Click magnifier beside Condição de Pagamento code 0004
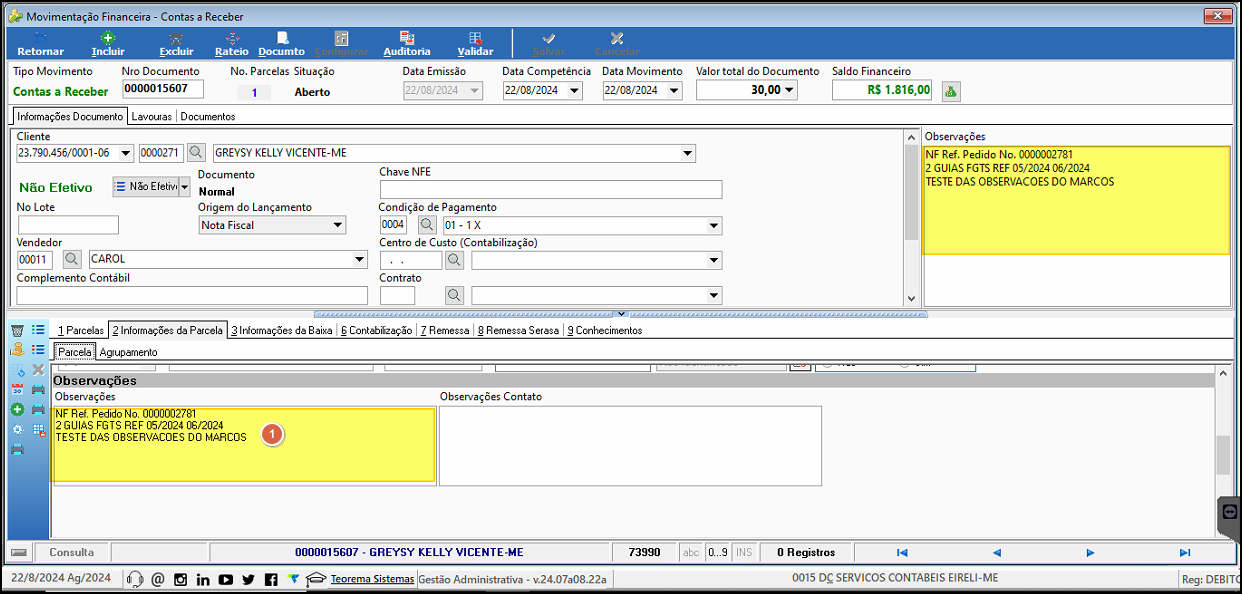This screenshot has width=1242, height=594. [427, 225]
